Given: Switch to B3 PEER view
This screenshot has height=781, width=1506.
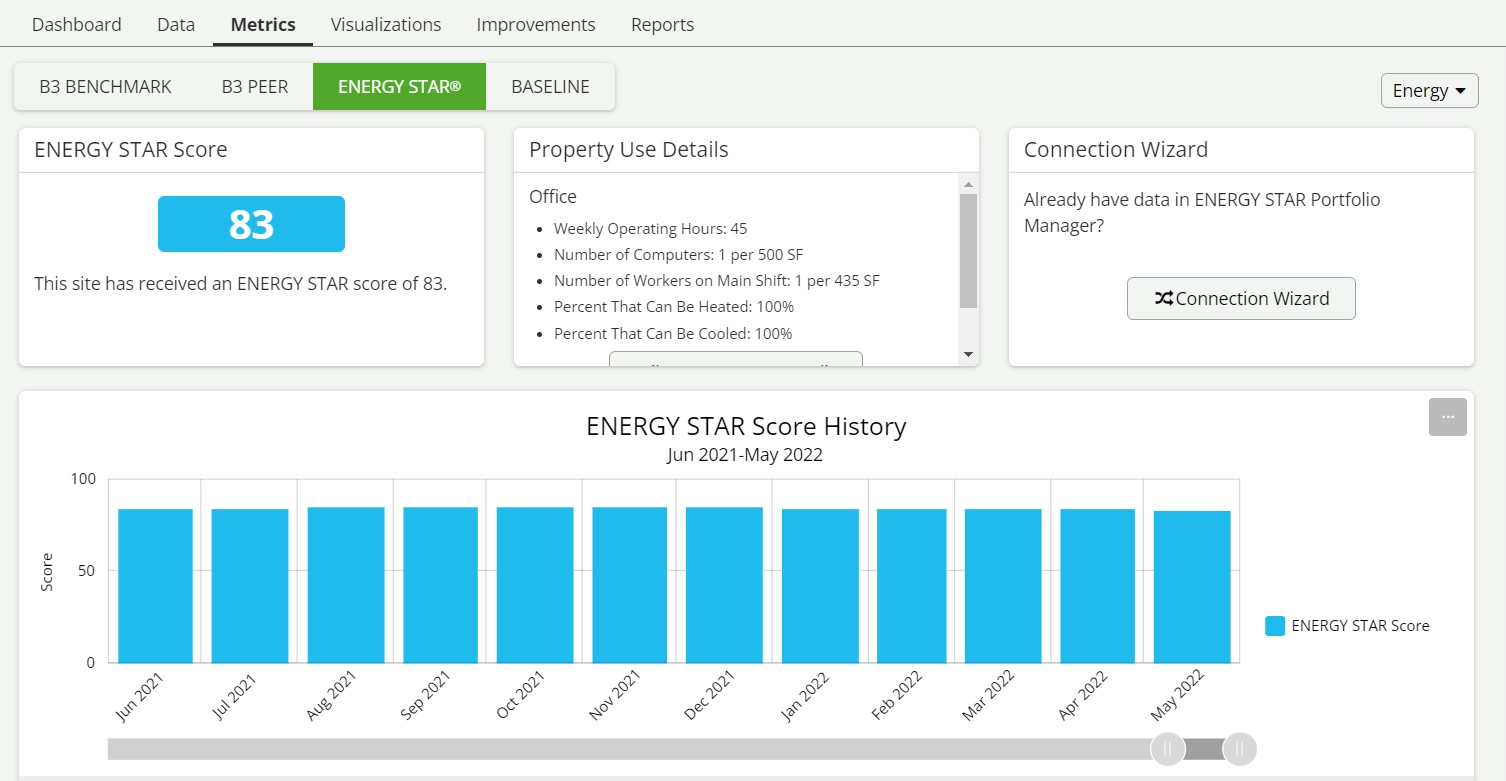Looking at the screenshot, I should [x=255, y=87].
